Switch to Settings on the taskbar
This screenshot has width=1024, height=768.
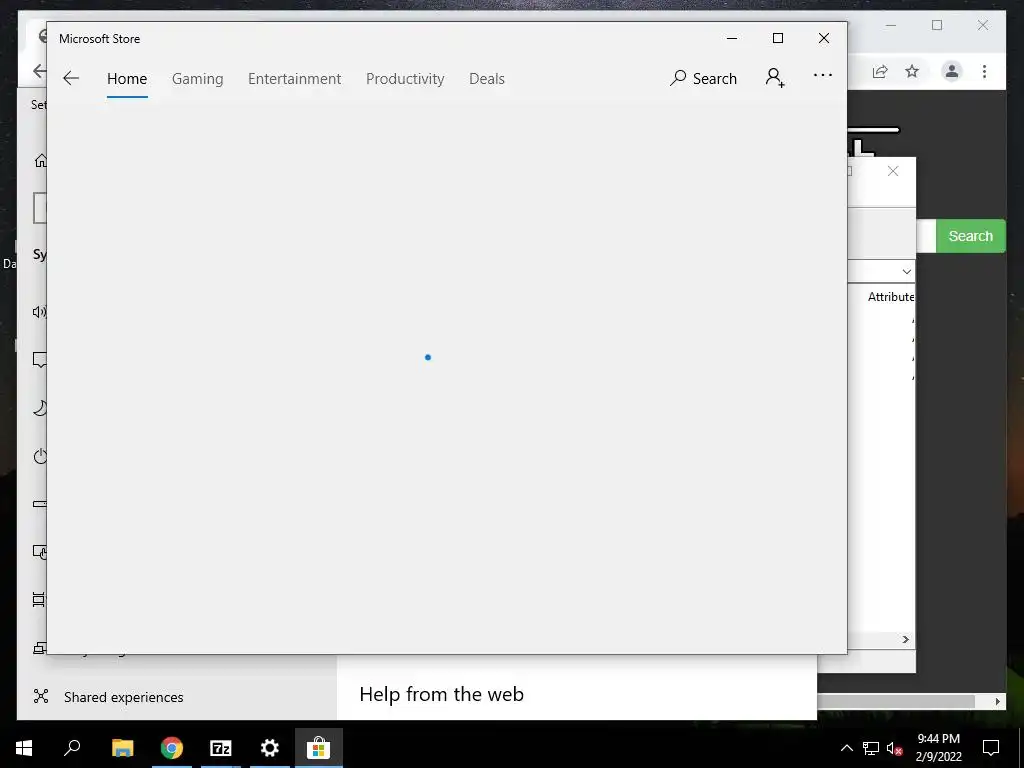(x=270, y=748)
